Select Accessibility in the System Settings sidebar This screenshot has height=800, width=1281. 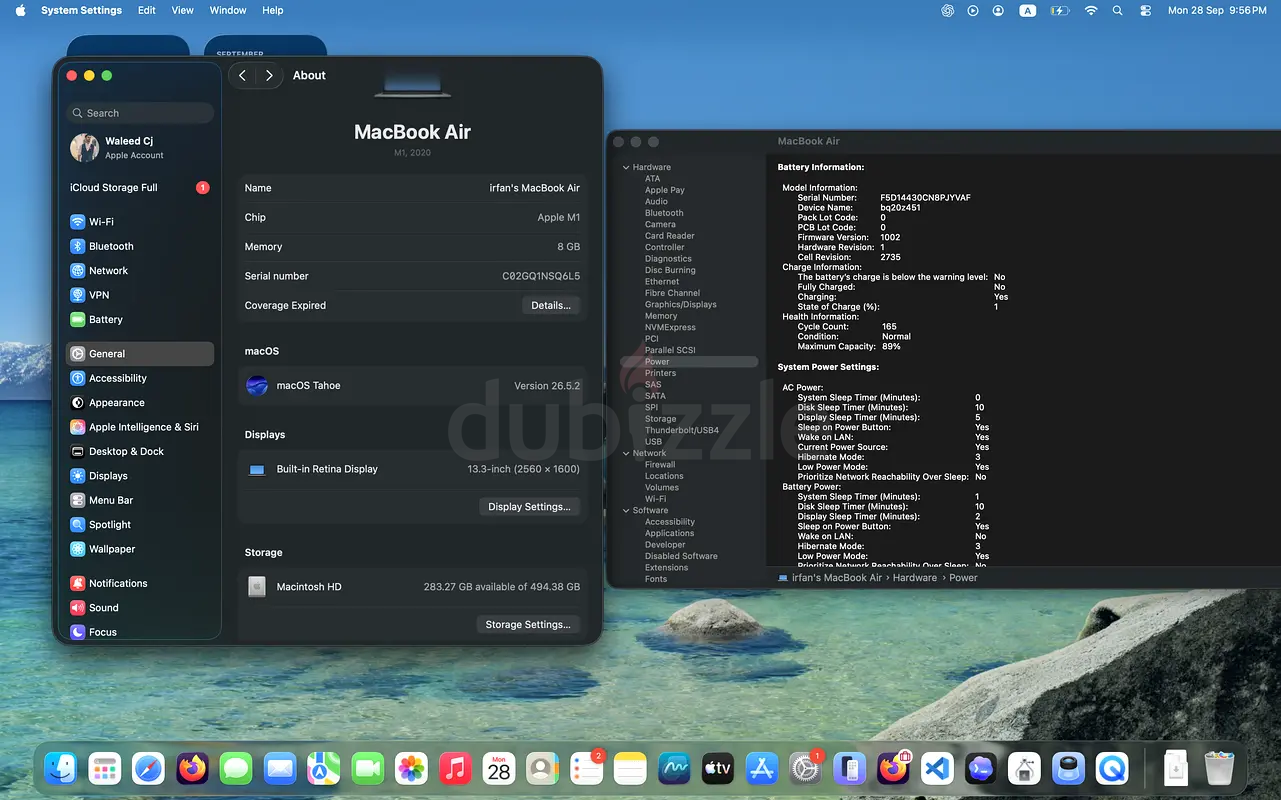click(x=140, y=378)
